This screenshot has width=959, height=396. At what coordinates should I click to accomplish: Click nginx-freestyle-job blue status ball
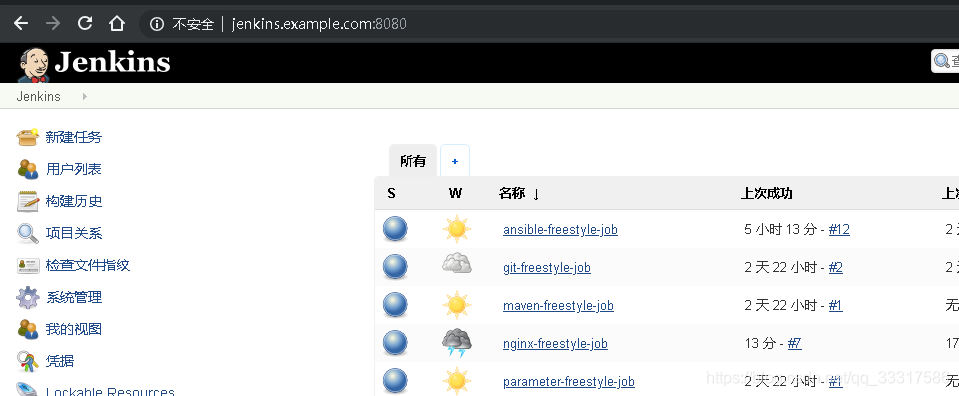coord(395,343)
